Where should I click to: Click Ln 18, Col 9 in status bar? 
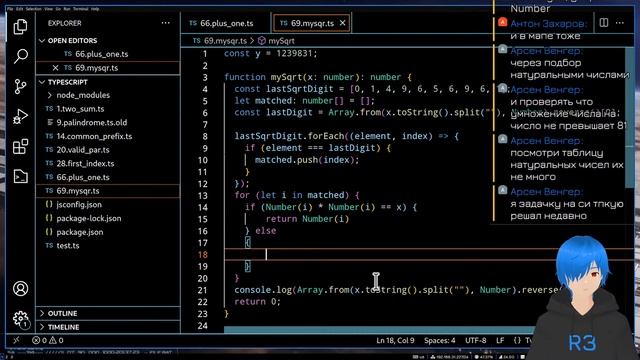tap(395, 340)
